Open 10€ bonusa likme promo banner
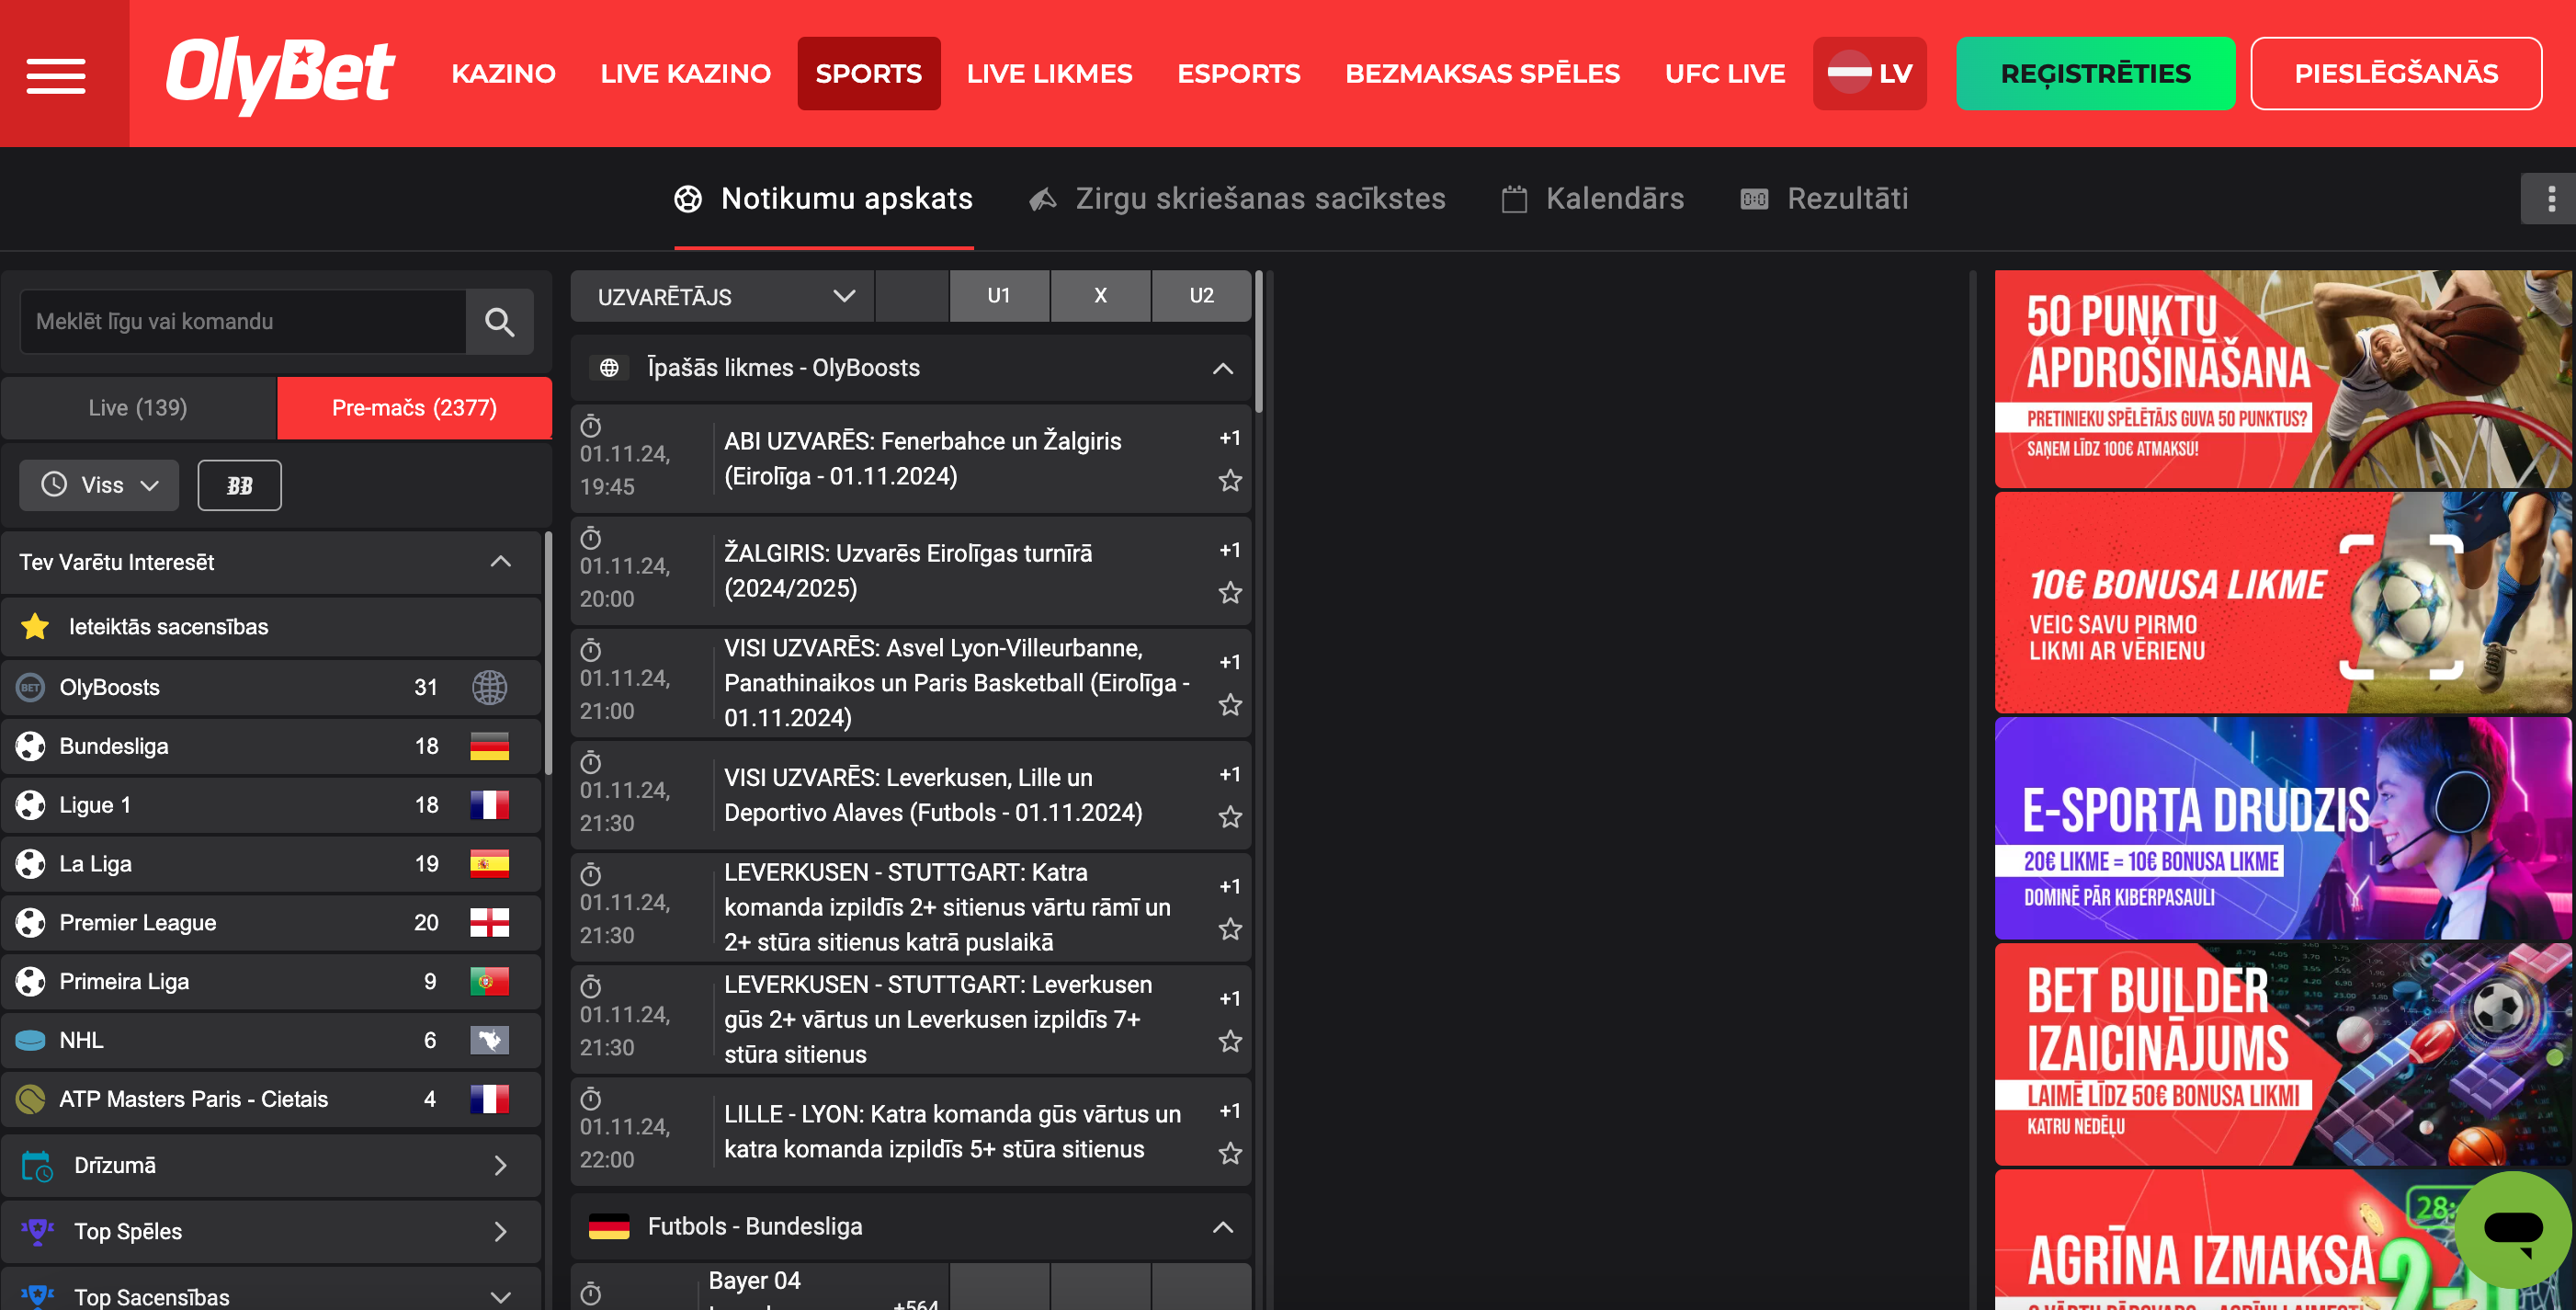Viewport: 2576px width, 1310px height. coord(2283,603)
